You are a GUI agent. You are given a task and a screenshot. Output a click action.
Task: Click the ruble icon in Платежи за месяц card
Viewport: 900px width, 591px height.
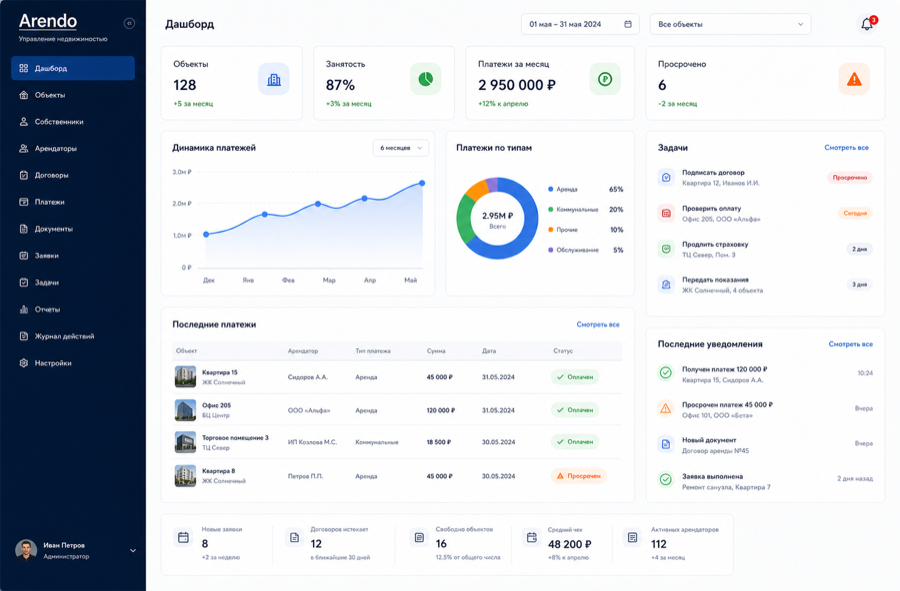click(605, 79)
